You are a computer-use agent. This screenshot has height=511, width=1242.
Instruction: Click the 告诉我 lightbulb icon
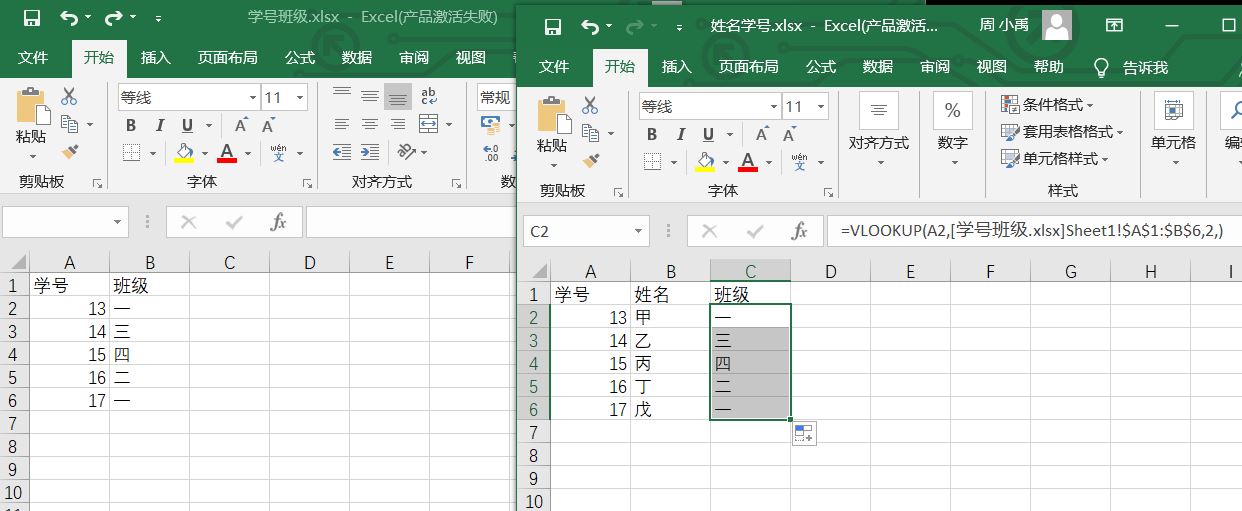(1101, 67)
